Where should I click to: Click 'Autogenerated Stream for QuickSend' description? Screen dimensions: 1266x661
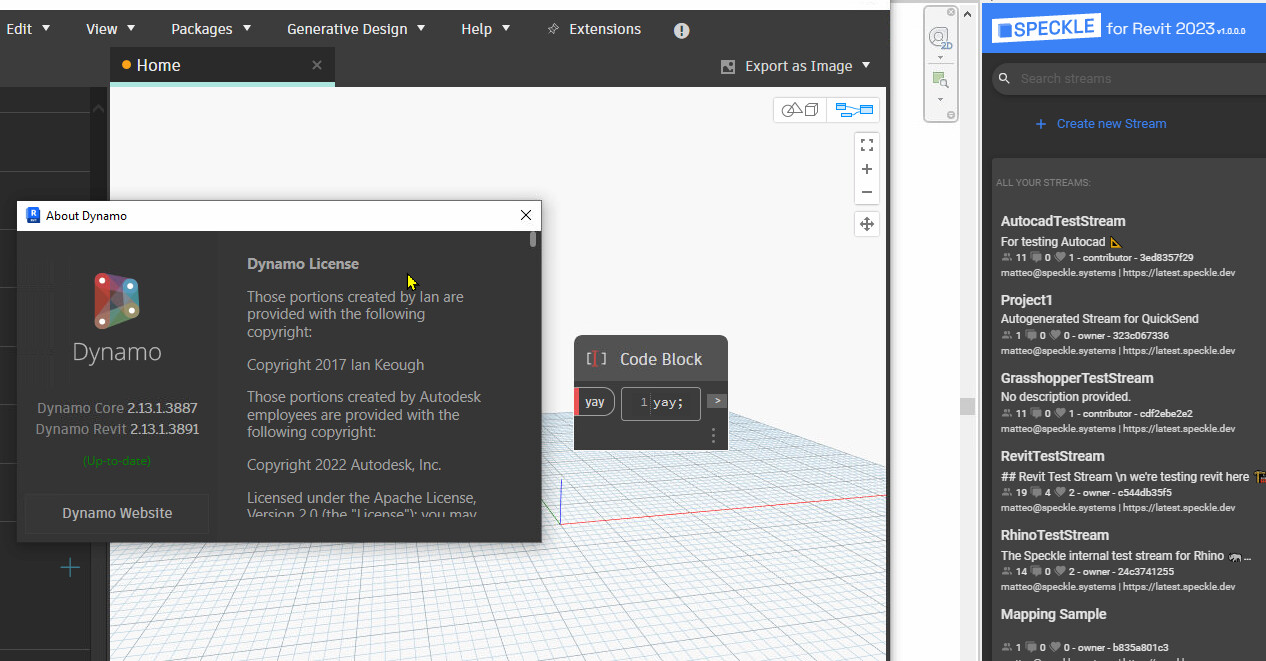point(1100,319)
